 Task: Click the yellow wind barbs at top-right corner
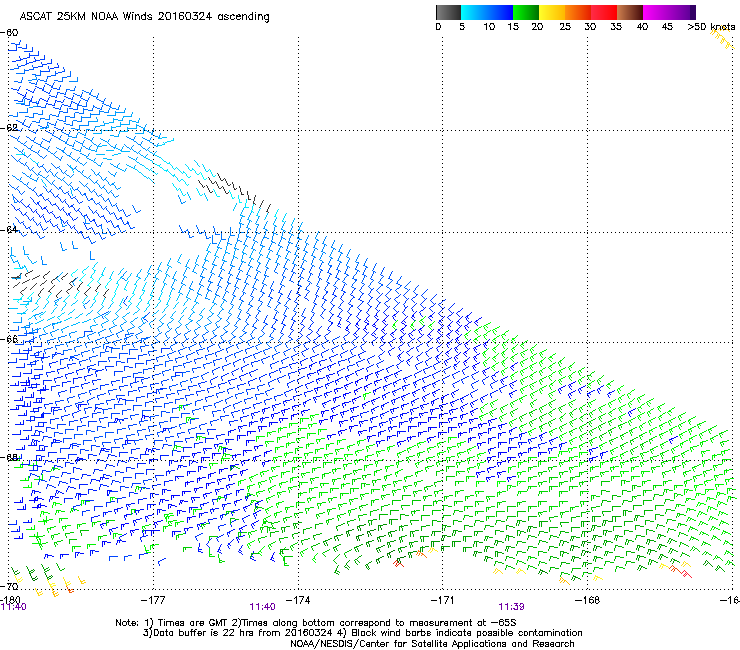(x=722, y=39)
